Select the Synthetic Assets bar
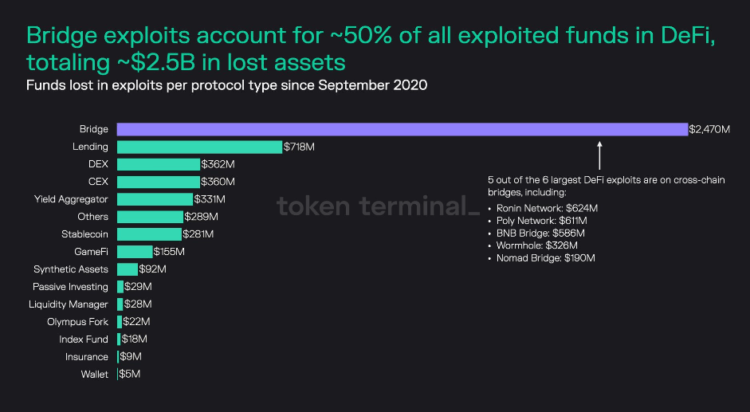 [x=127, y=269]
